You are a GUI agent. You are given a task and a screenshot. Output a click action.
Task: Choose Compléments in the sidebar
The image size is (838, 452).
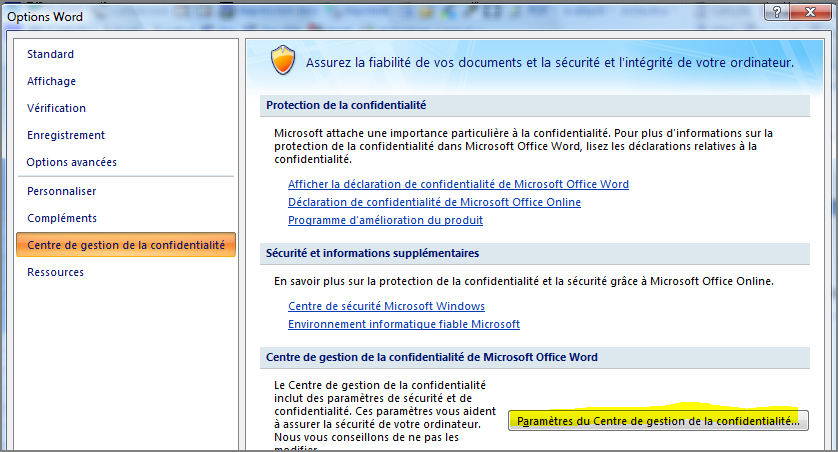(63, 219)
